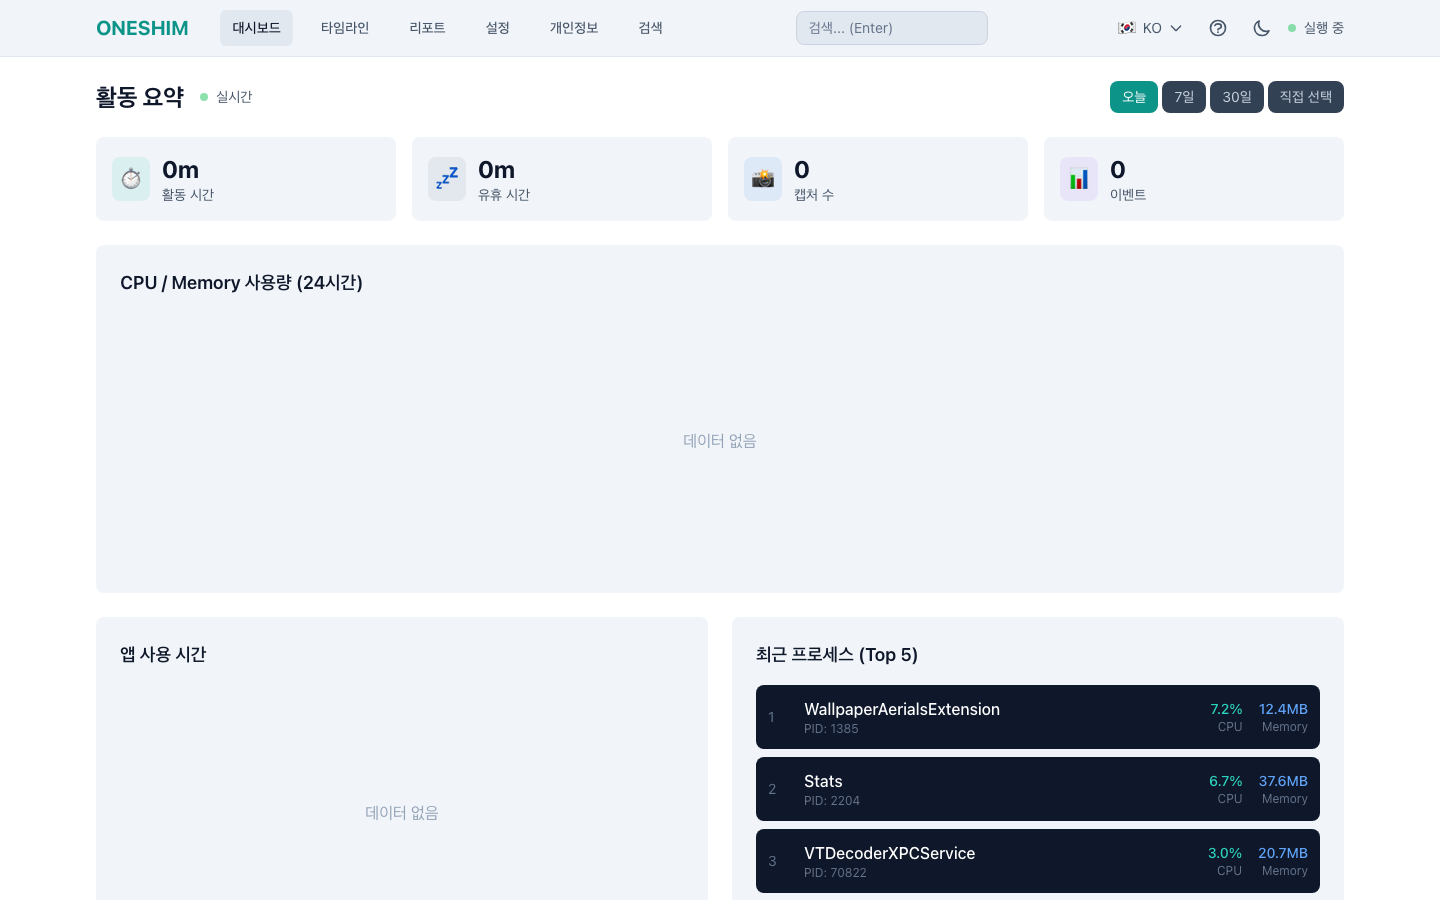The image size is (1440, 900).
Task: Click the 개인정보 navigation link
Action: click(x=573, y=28)
